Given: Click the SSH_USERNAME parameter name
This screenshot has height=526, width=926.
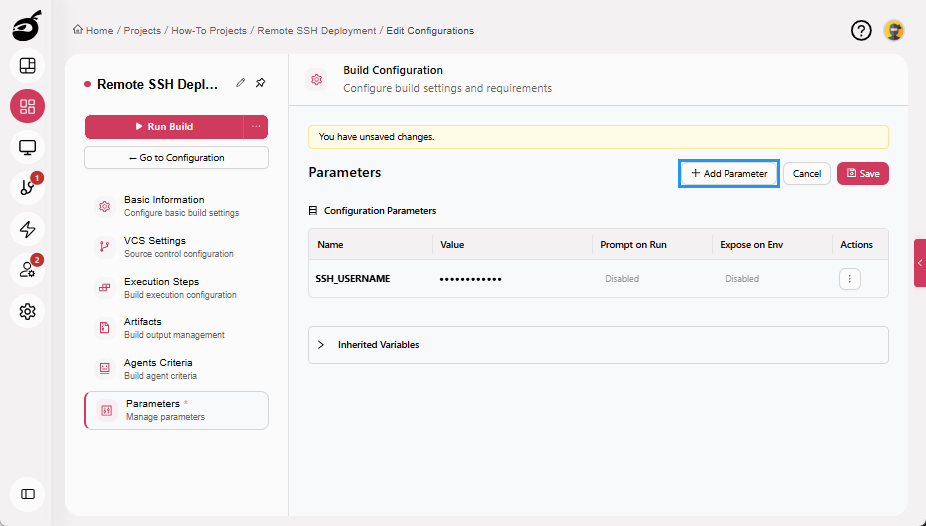Looking at the screenshot, I should [x=353, y=279].
